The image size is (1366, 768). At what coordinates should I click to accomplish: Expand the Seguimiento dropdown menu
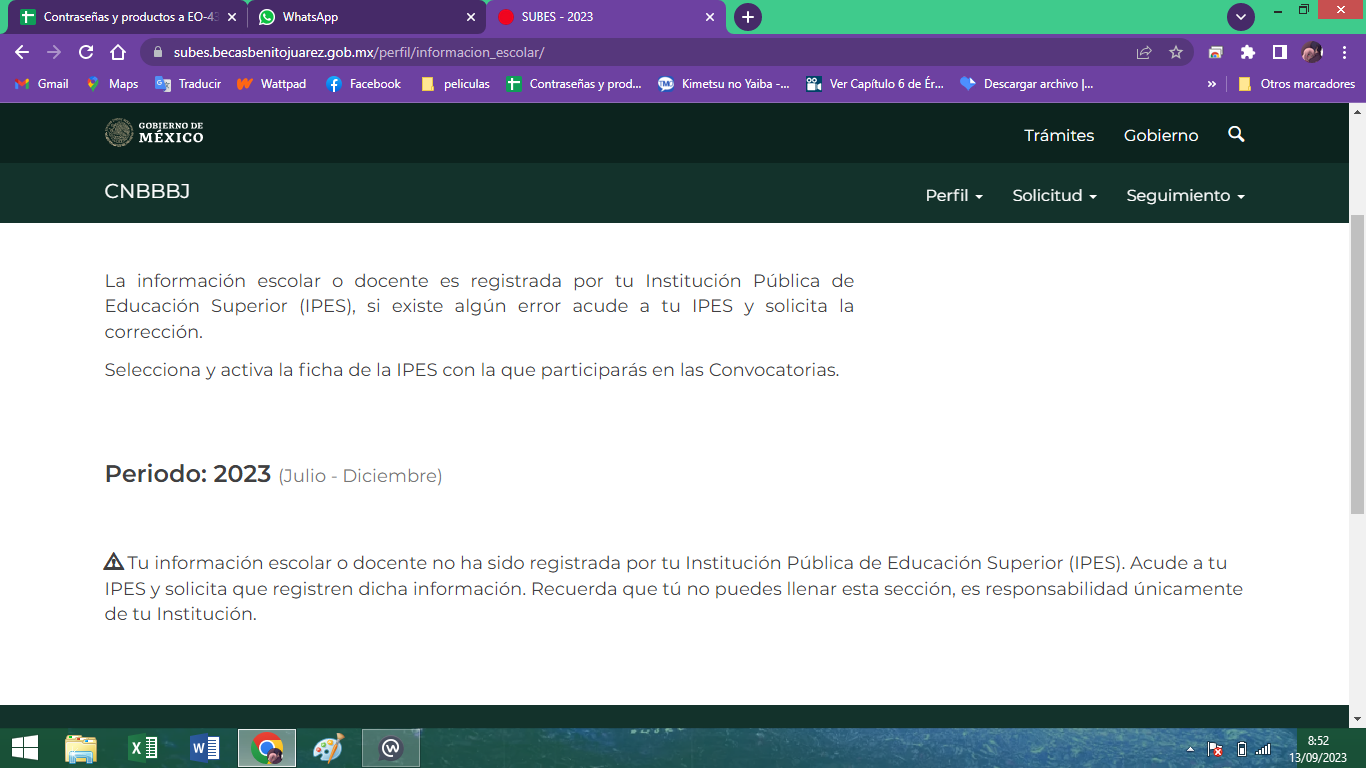click(1185, 195)
